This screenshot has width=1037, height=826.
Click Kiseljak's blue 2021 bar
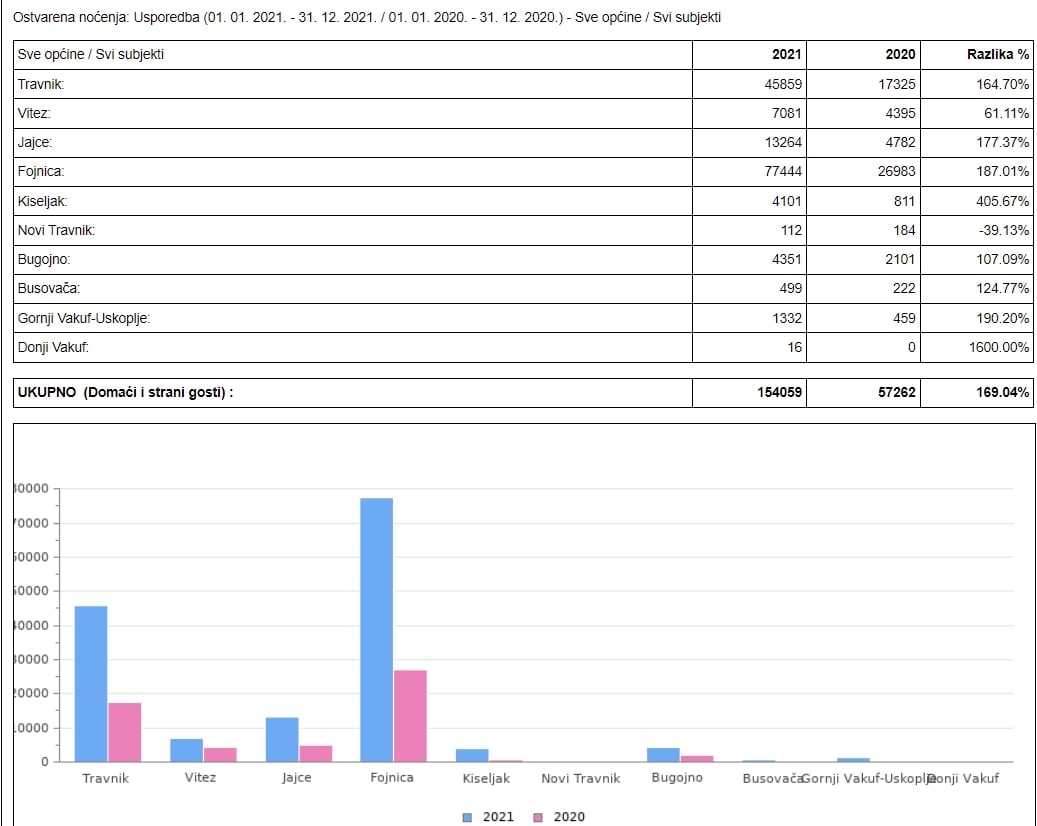pyautogui.click(x=472, y=755)
